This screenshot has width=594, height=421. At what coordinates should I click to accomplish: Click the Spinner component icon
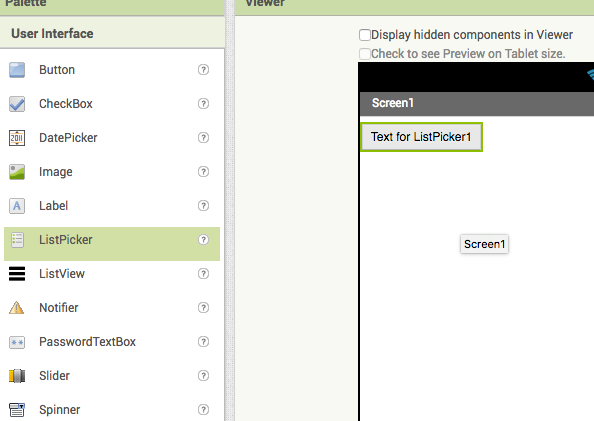coord(17,410)
